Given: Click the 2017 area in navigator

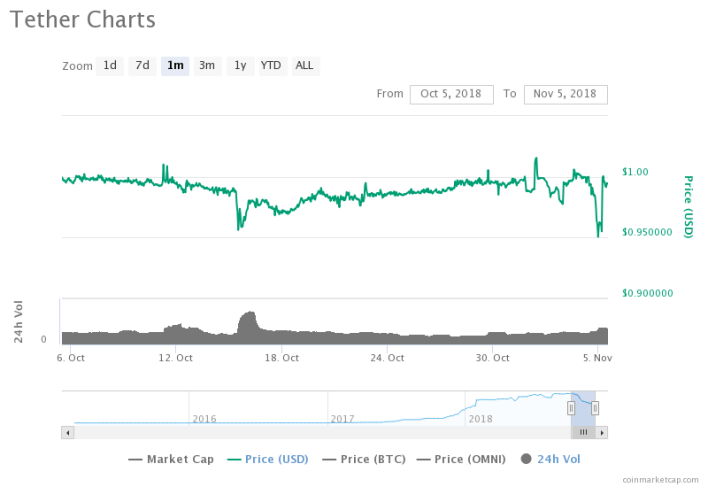Looking at the screenshot, I should (x=342, y=419).
